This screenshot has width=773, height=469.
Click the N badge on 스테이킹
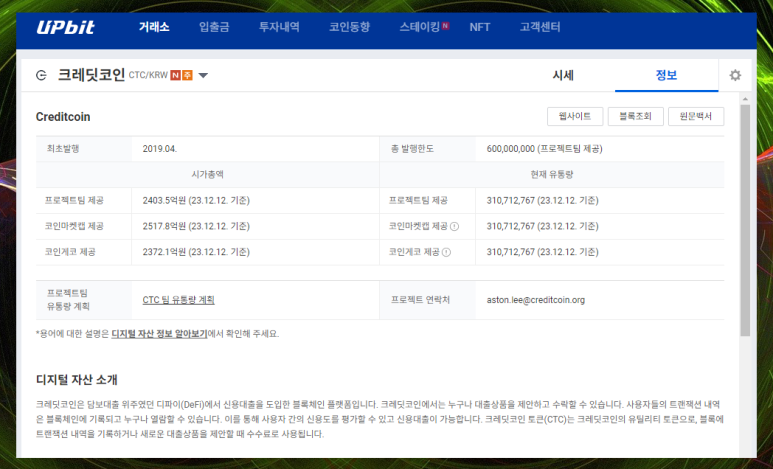click(x=445, y=26)
